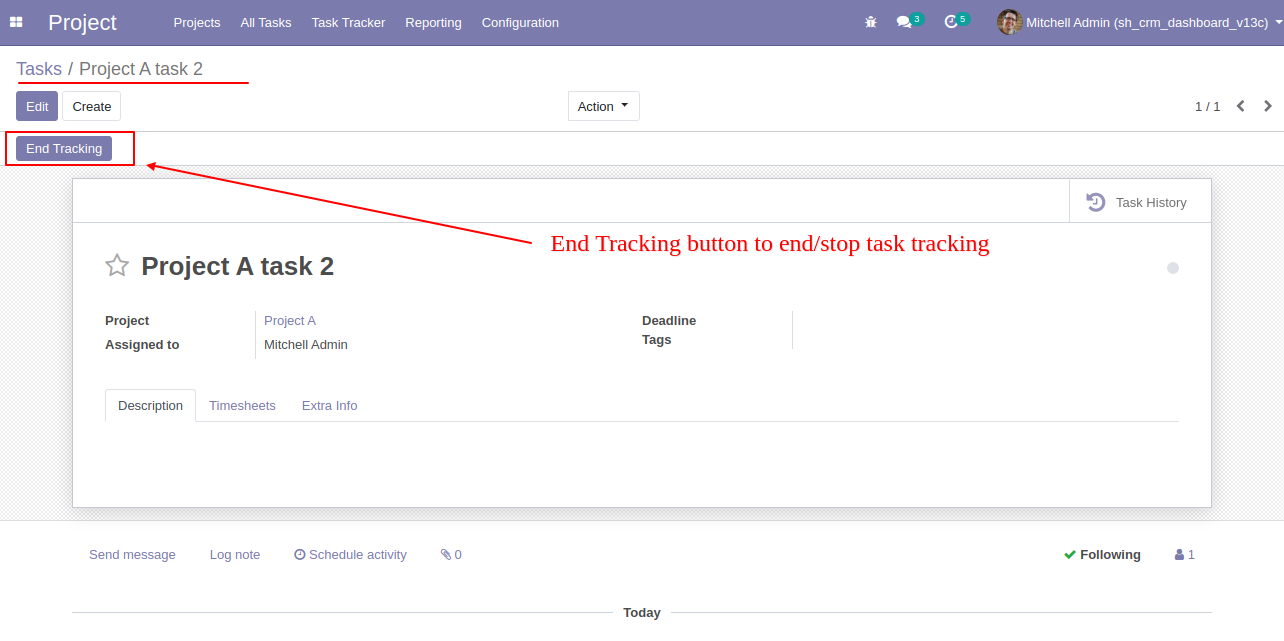Toggle the Following status button
The width and height of the screenshot is (1284, 641).
1102,554
